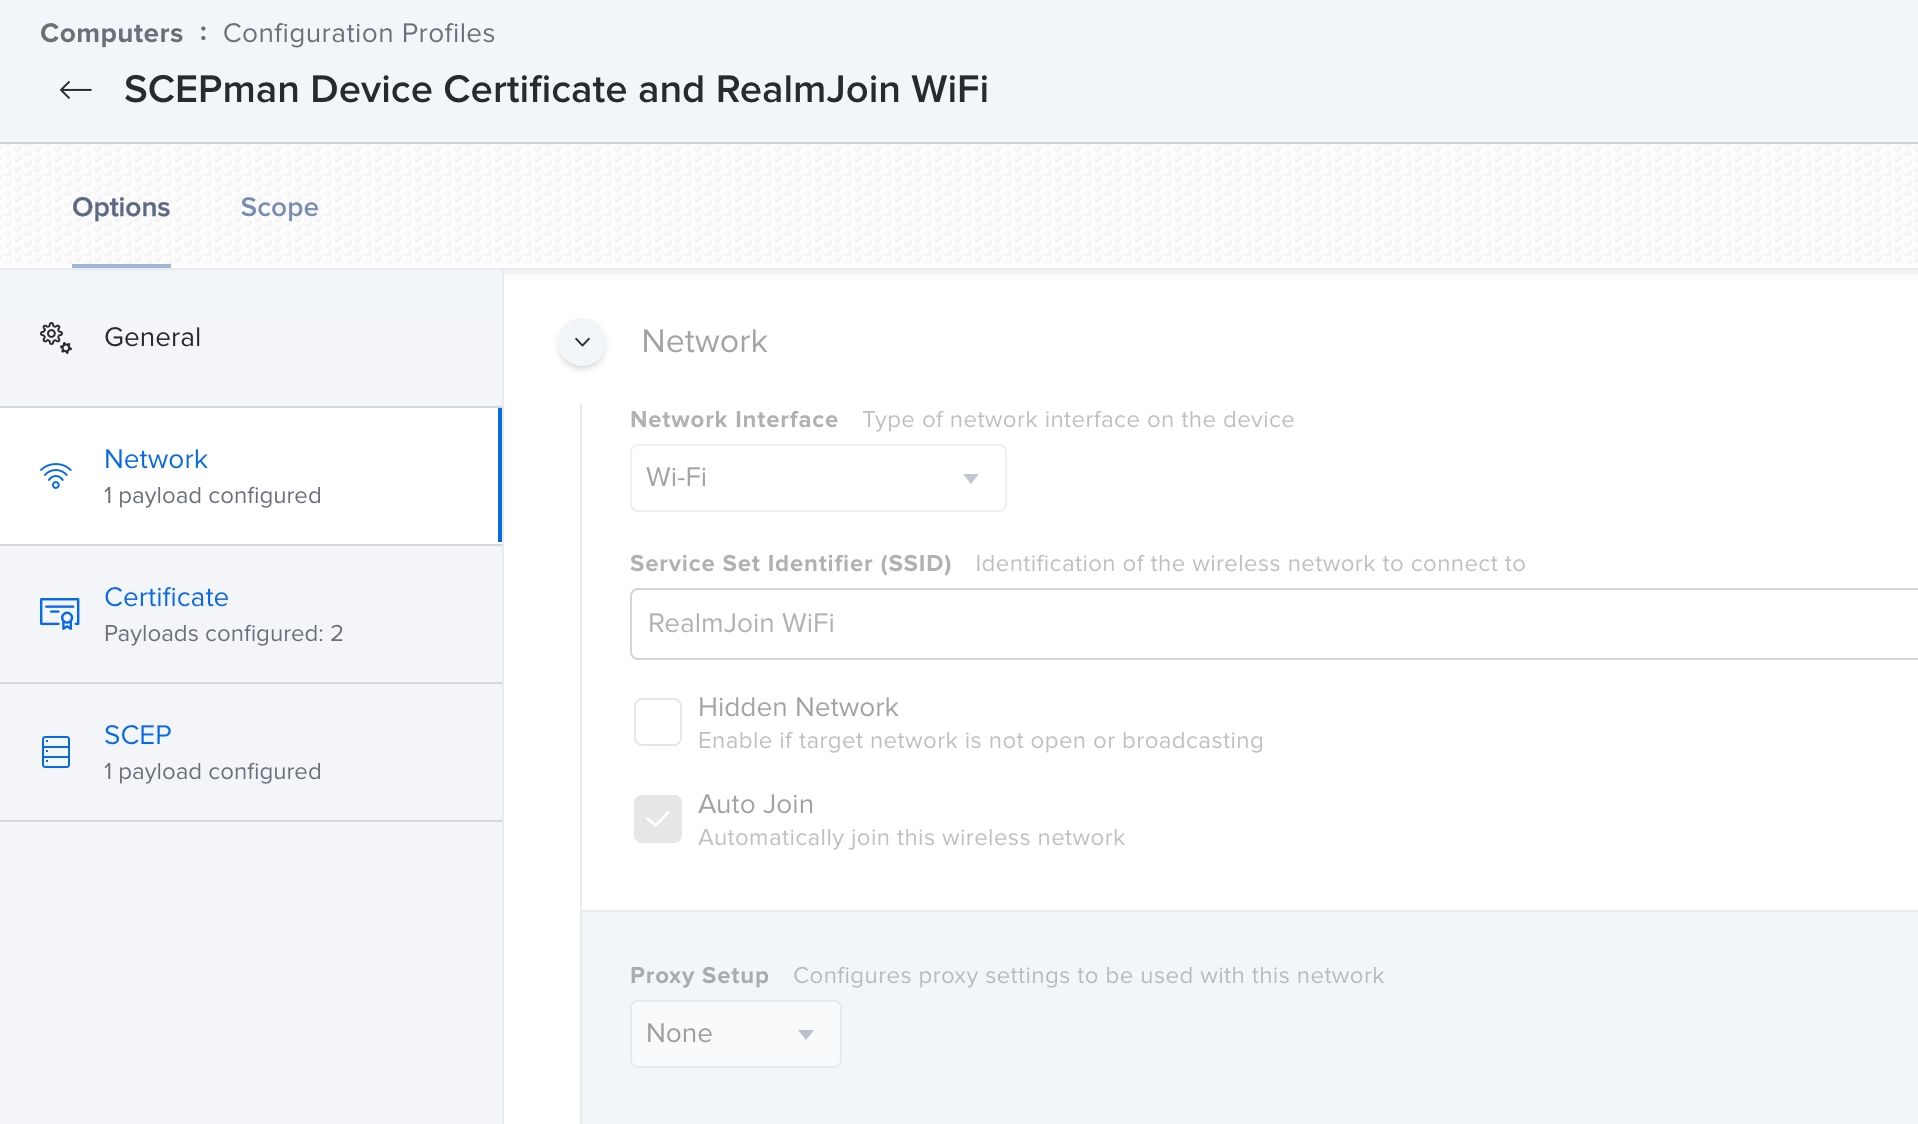This screenshot has width=1918, height=1124.
Task: Click the SSID input field
Action: [1270, 624]
